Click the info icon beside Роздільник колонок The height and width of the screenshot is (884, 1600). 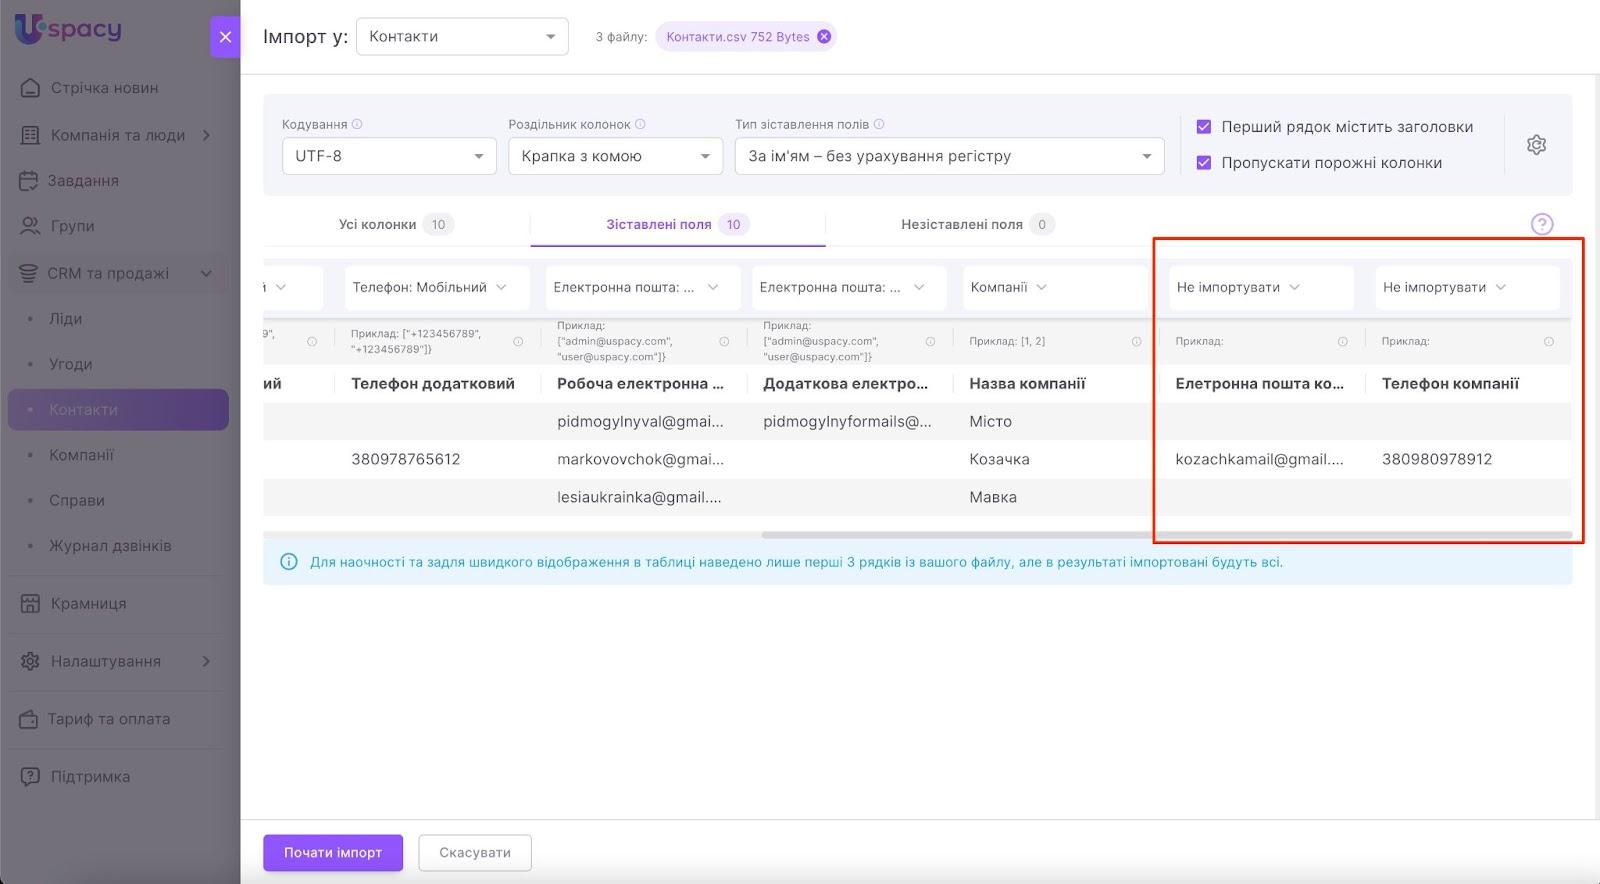pos(640,124)
